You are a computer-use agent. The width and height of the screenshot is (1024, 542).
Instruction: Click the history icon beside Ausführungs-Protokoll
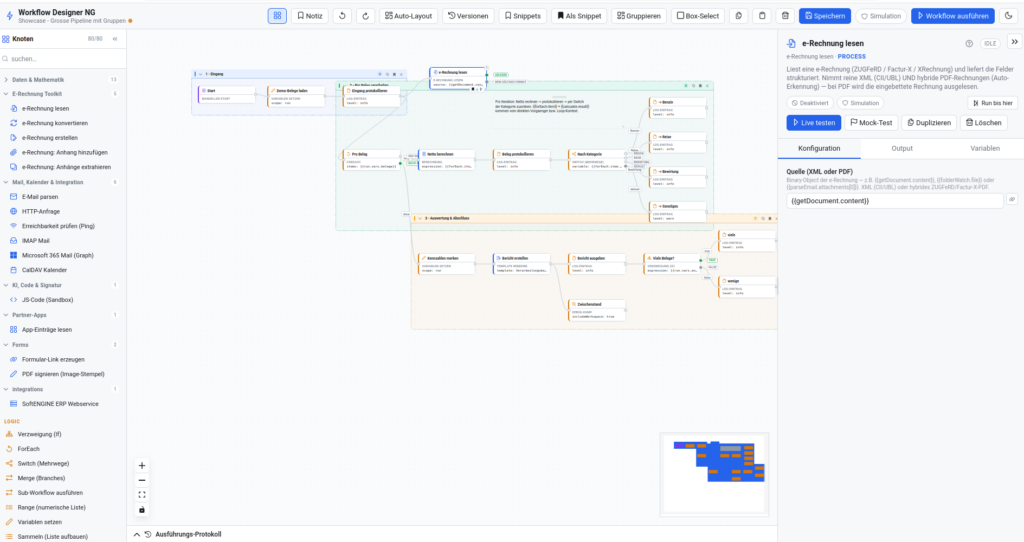pos(148,534)
